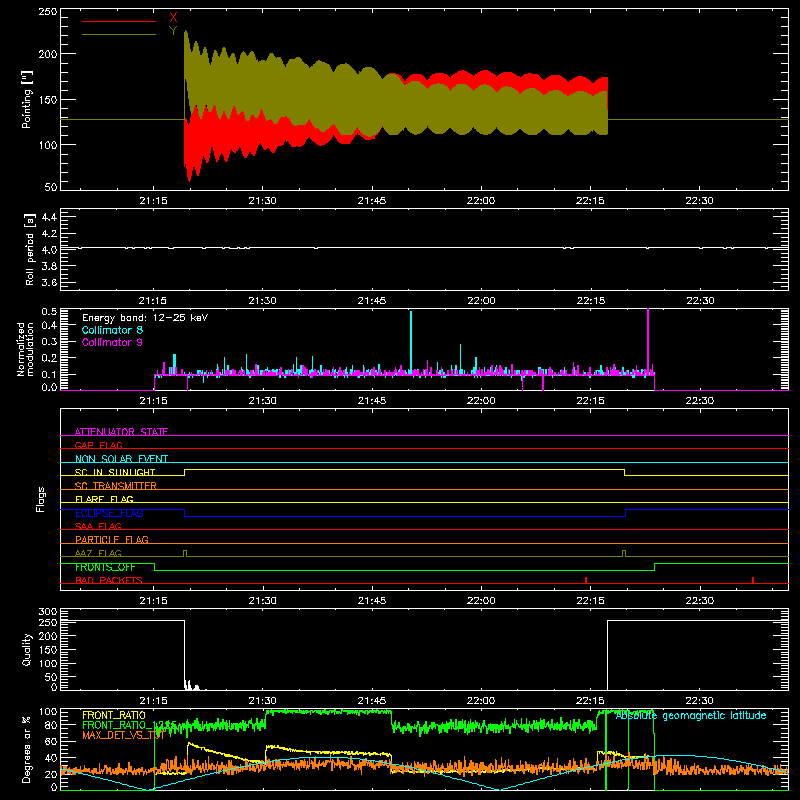Click 'Energy band: 12-25 keV' text
Screen dimensions: 800x800
click(x=145, y=318)
